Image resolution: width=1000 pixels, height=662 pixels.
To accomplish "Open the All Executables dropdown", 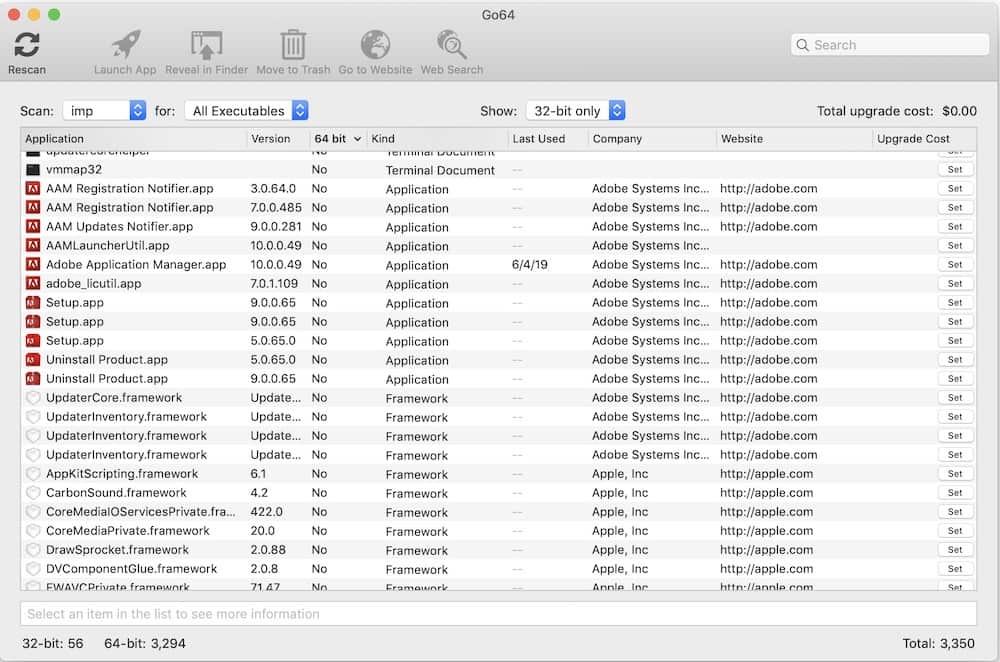I will 247,110.
